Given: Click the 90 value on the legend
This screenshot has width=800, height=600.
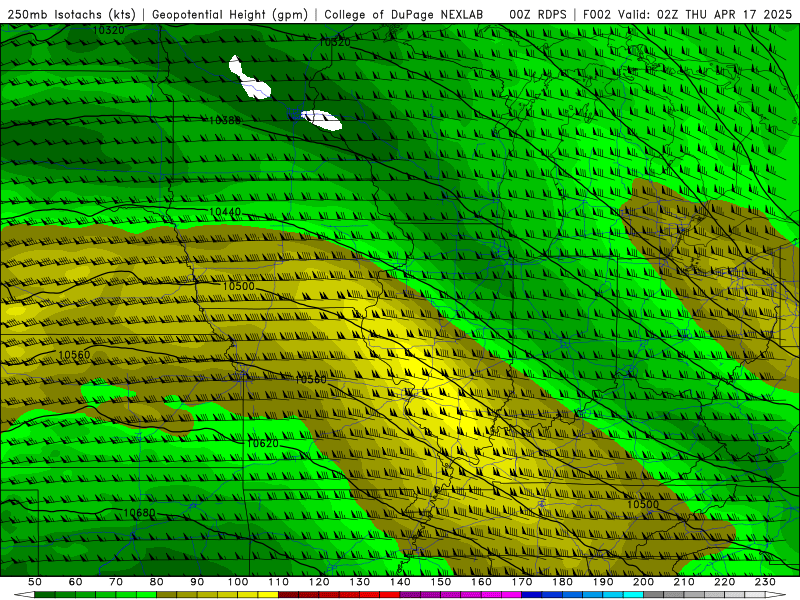Looking at the screenshot, I should [197, 582].
